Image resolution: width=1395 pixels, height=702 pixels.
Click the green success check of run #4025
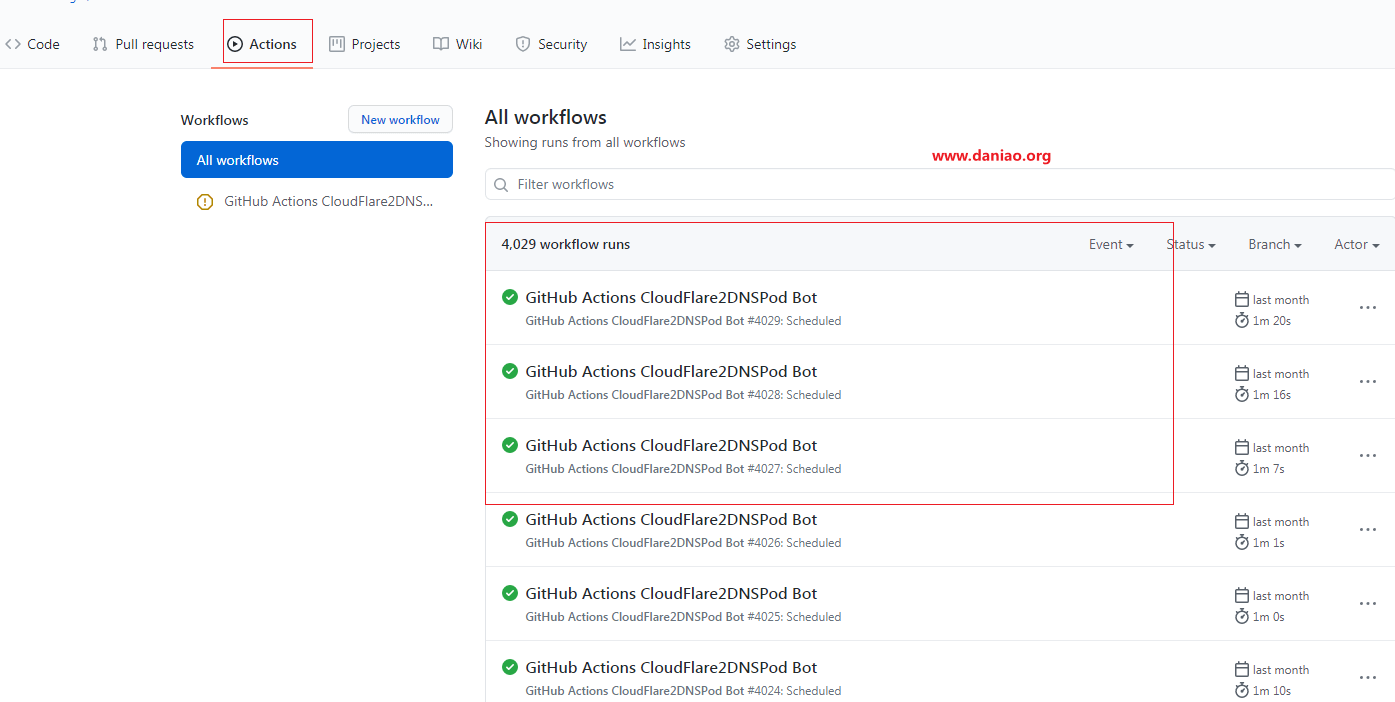click(x=510, y=593)
